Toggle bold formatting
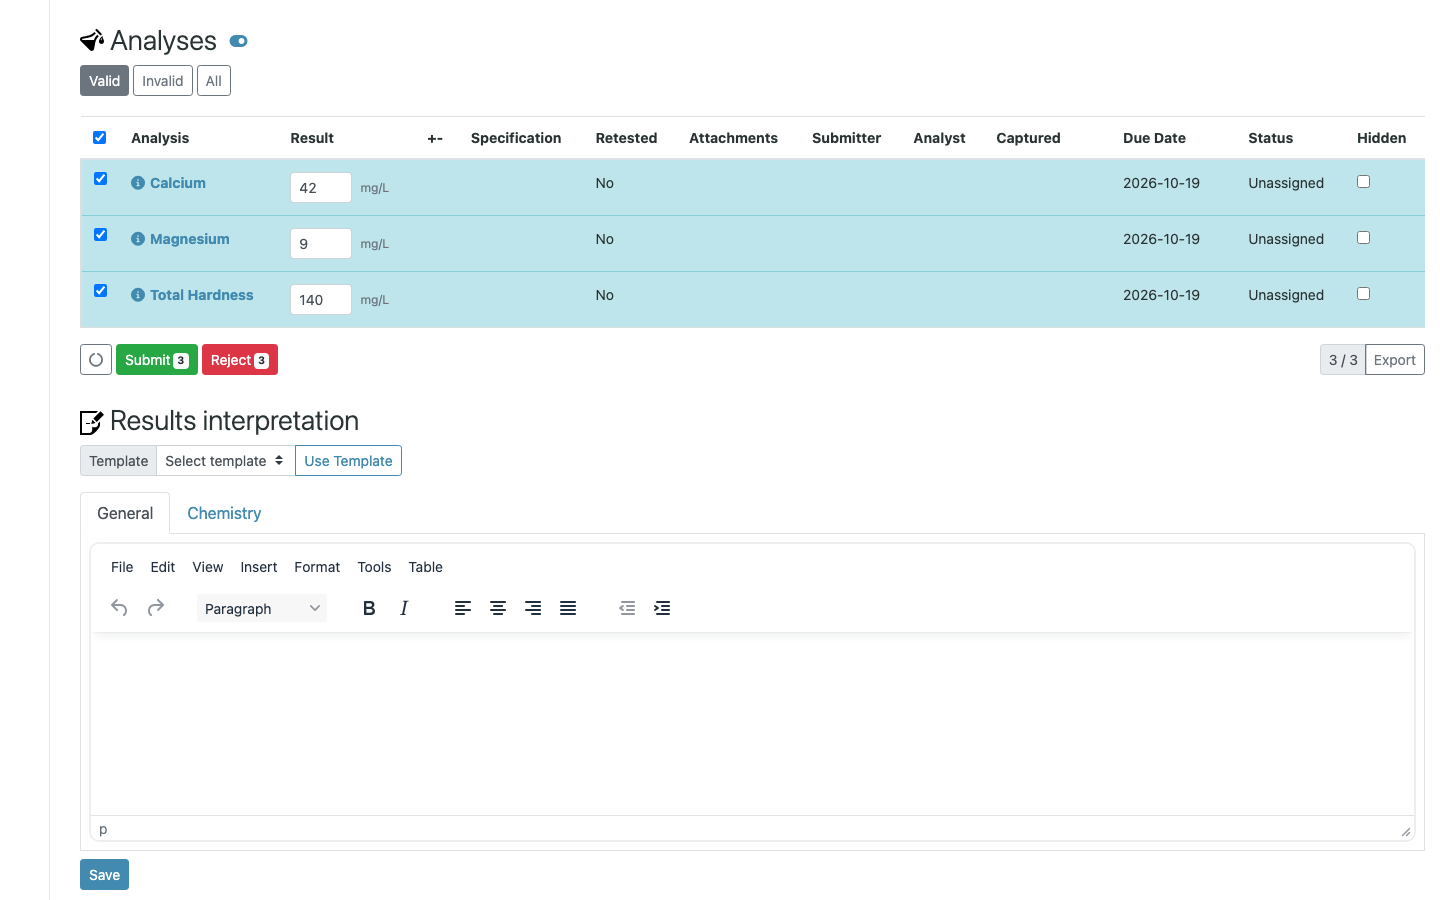The image size is (1440, 900). (369, 608)
